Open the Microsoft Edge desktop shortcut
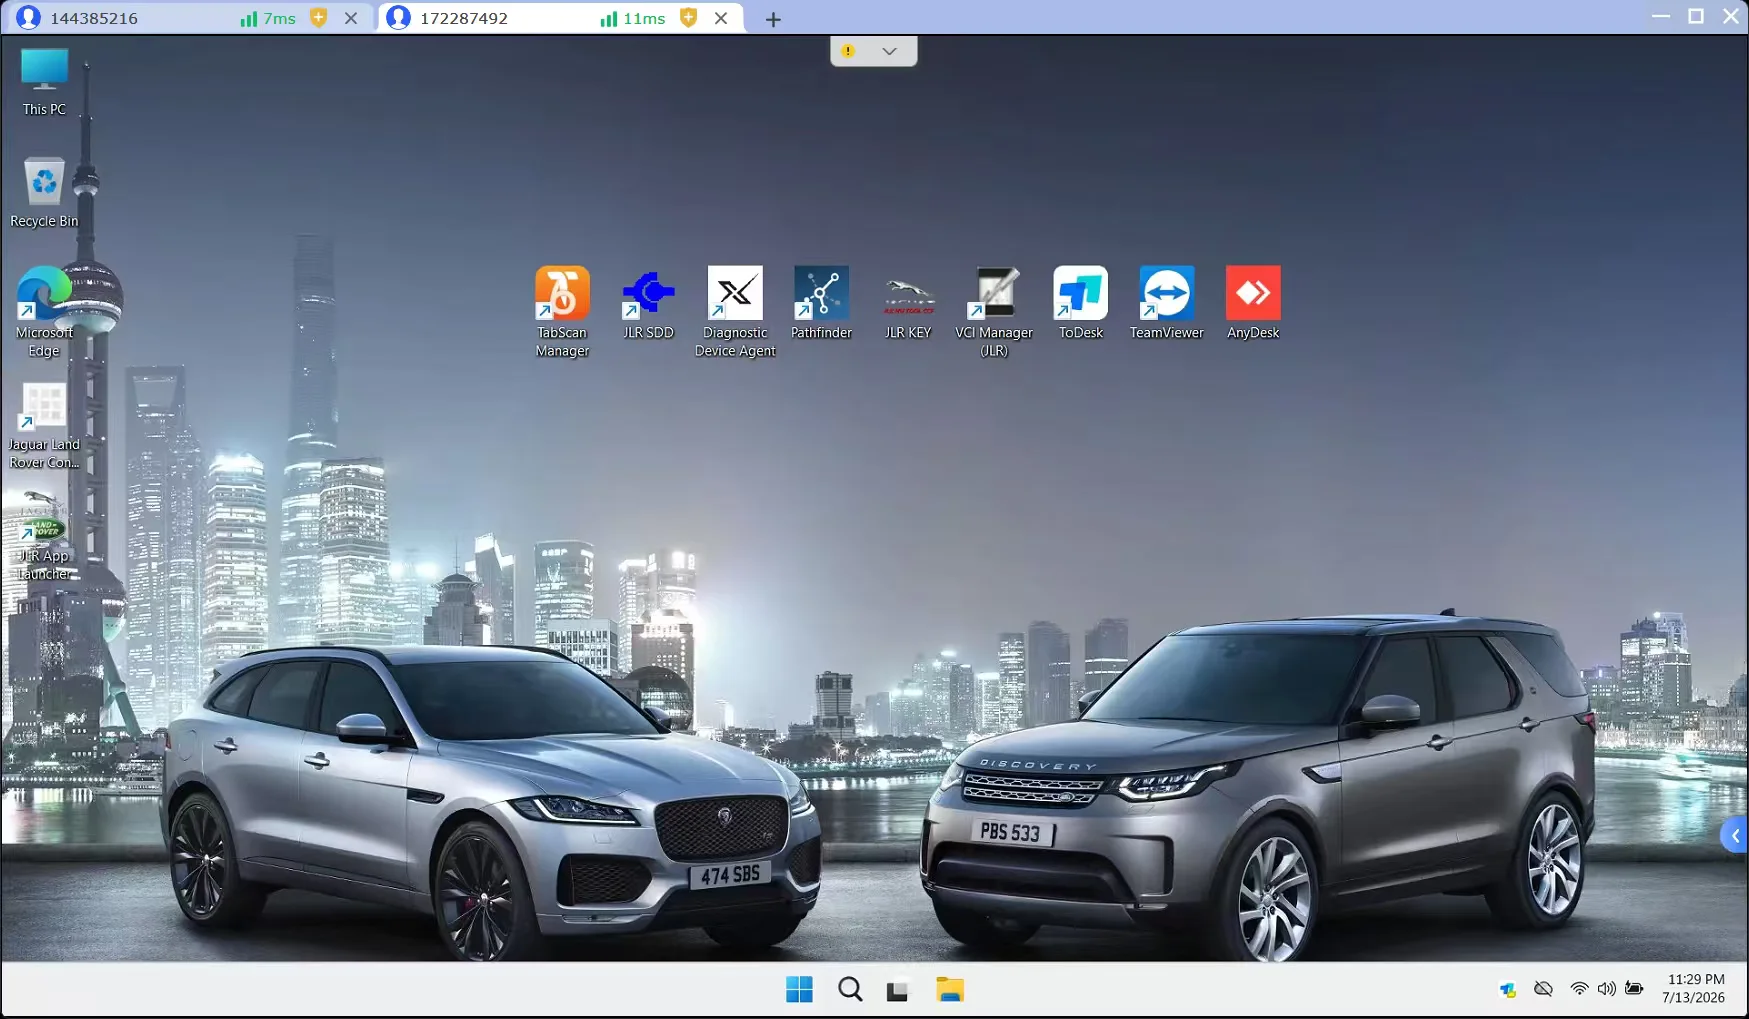The width and height of the screenshot is (1749, 1019). click(x=44, y=312)
